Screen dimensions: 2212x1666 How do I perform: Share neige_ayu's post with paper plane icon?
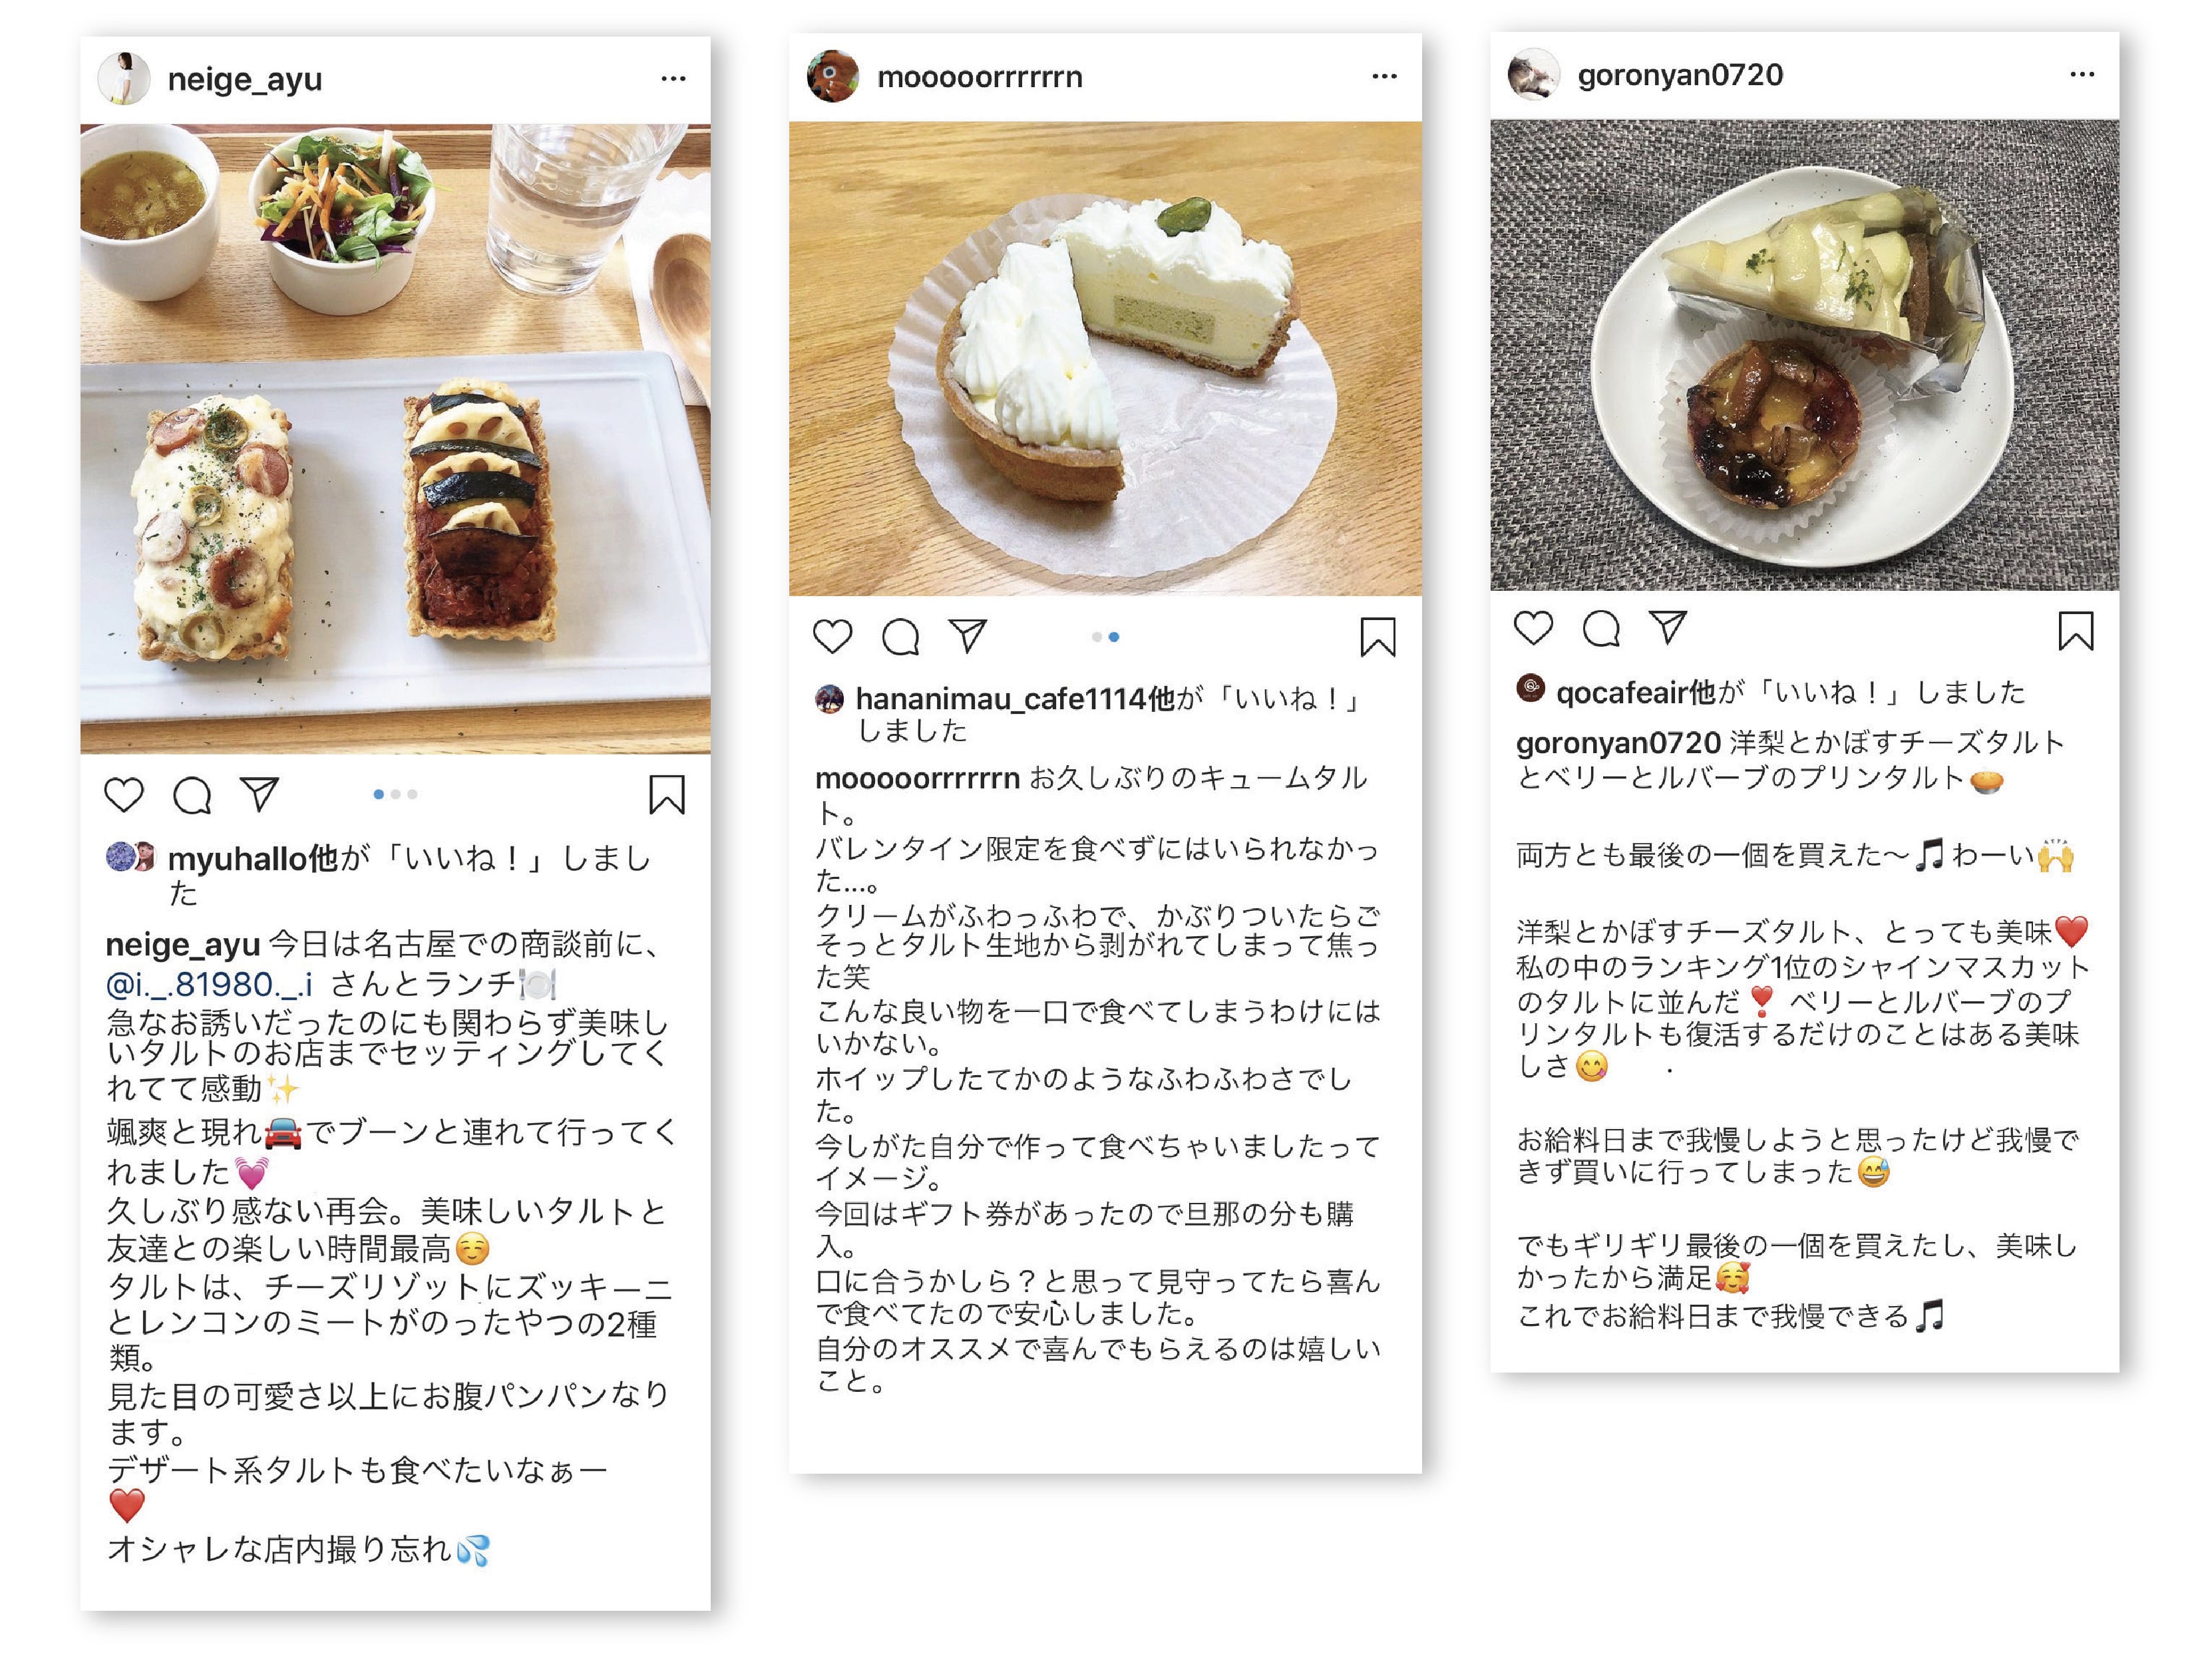(x=259, y=794)
